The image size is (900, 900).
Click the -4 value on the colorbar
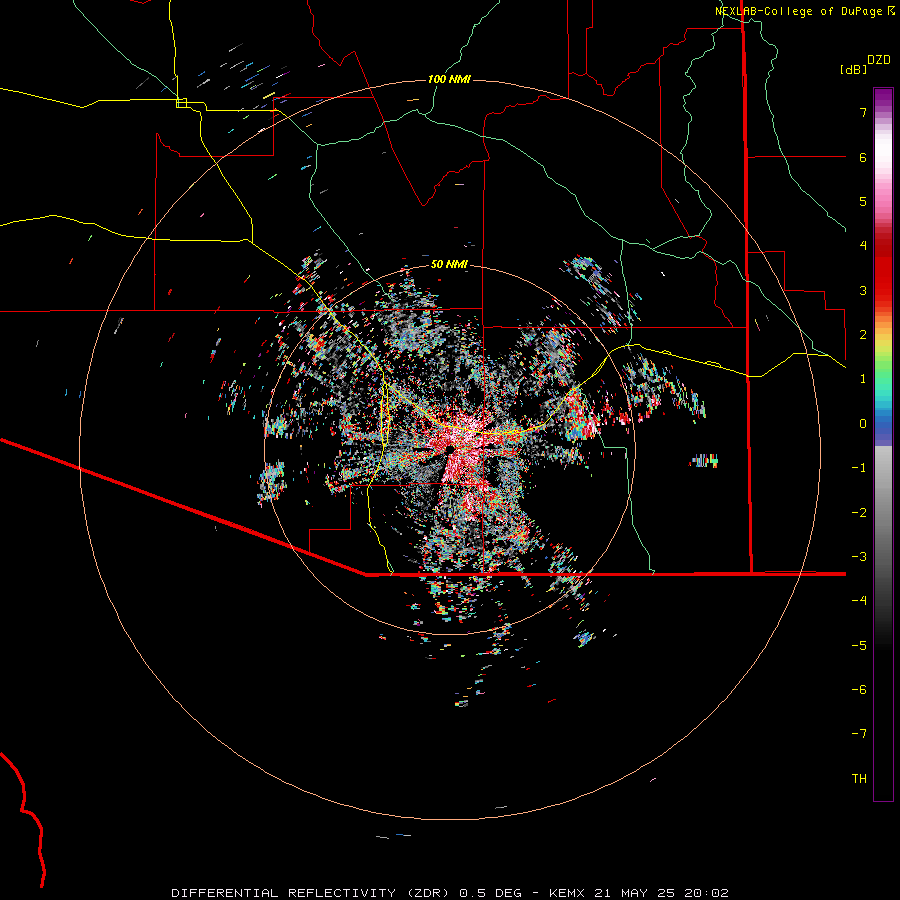pos(859,601)
